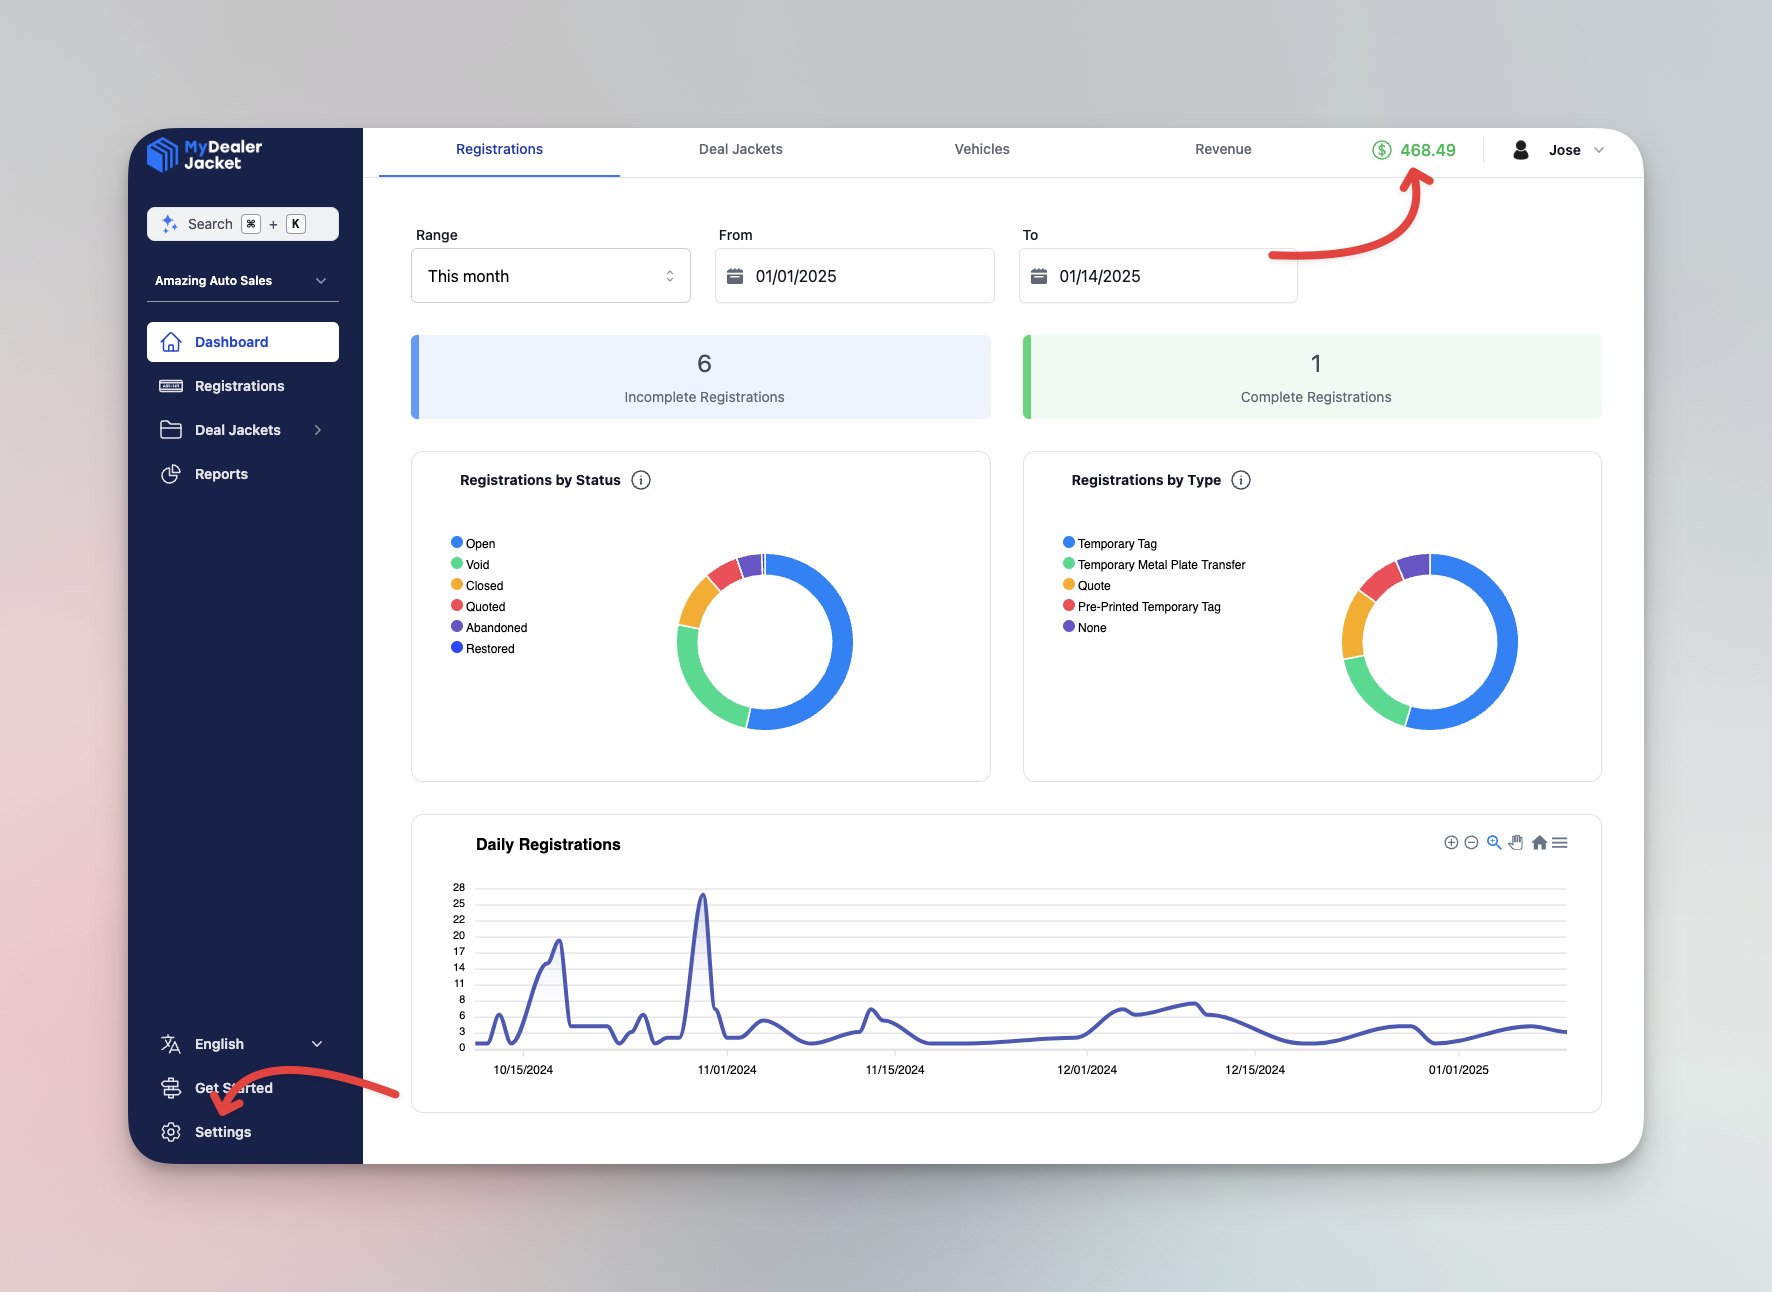
Task: Reset the chart view with the home icon
Action: pyautogui.click(x=1539, y=842)
